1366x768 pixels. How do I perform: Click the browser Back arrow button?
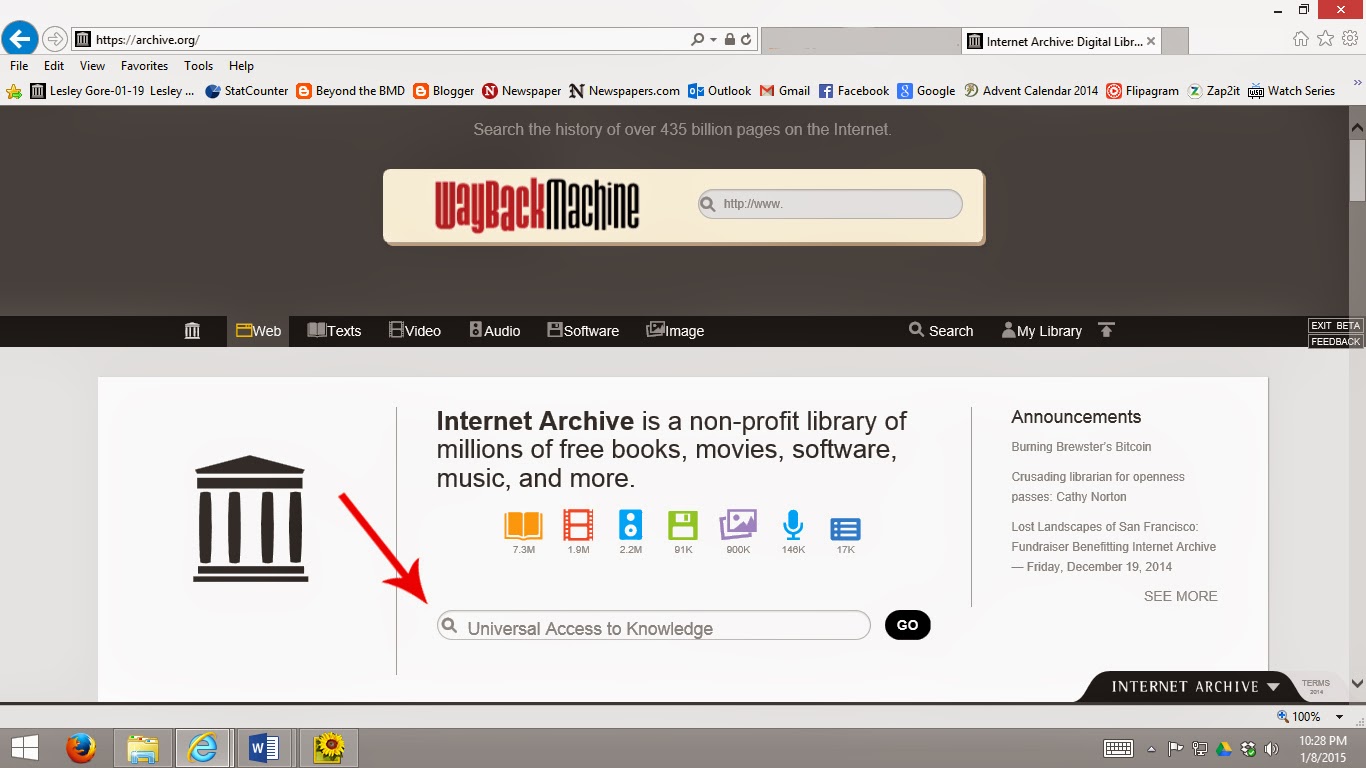point(20,39)
